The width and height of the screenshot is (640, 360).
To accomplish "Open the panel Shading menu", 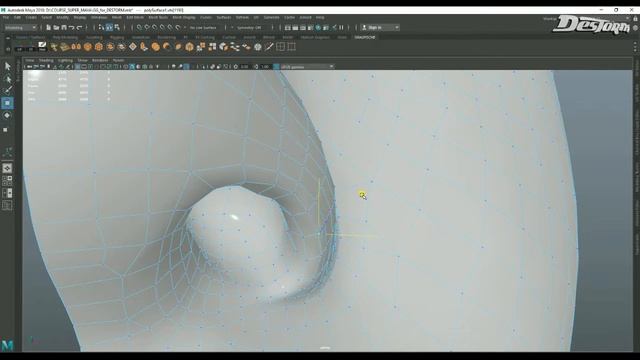I will 46,60.
